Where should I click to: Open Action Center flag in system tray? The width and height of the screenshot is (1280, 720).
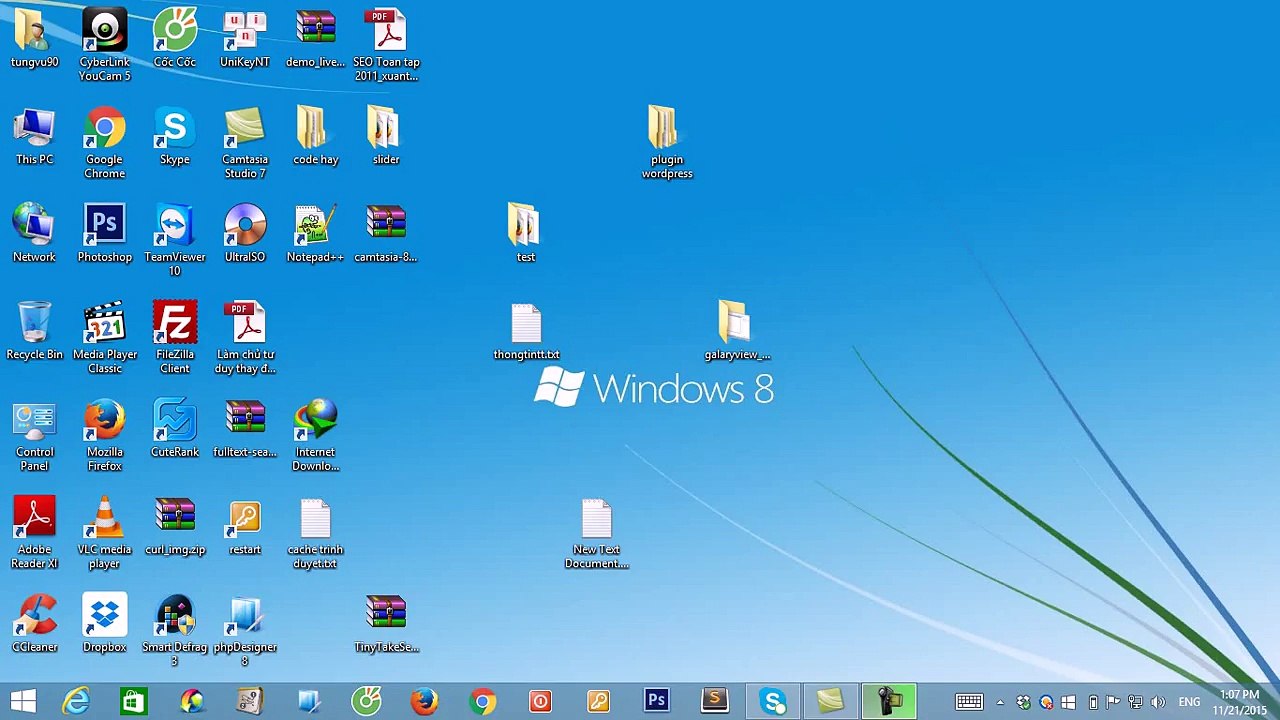click(x=1112, y=702)
